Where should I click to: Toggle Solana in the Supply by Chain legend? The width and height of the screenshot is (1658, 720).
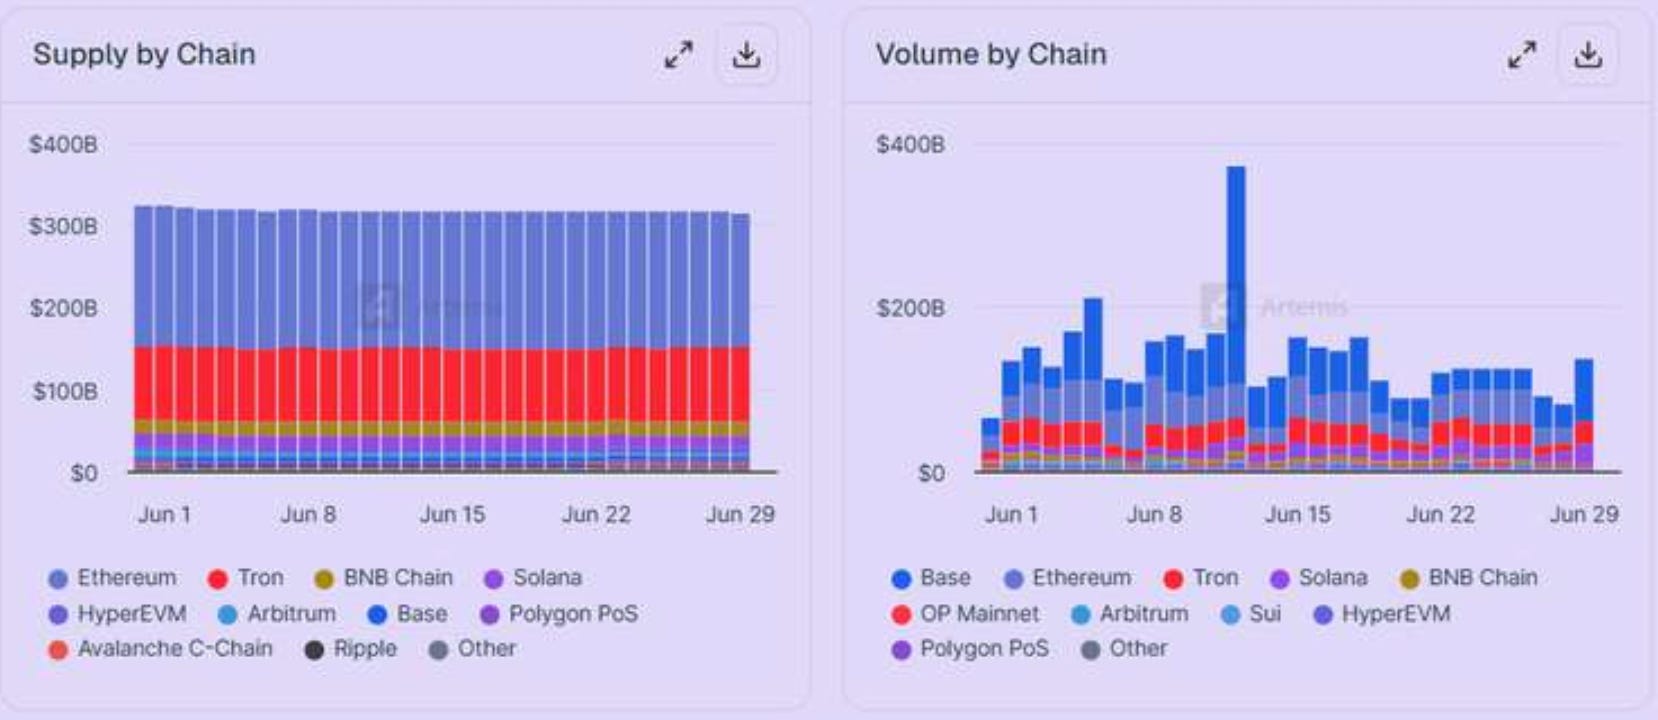[533, 578]
